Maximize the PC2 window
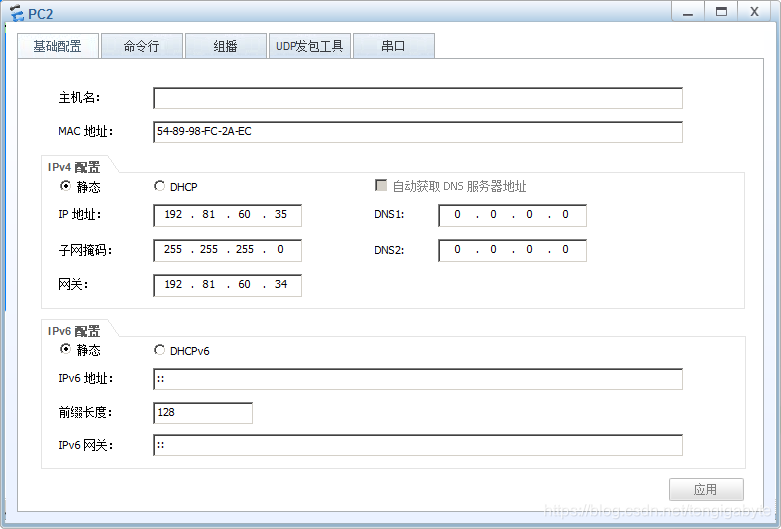The image size is (781, 529). (x=721, y=12)
